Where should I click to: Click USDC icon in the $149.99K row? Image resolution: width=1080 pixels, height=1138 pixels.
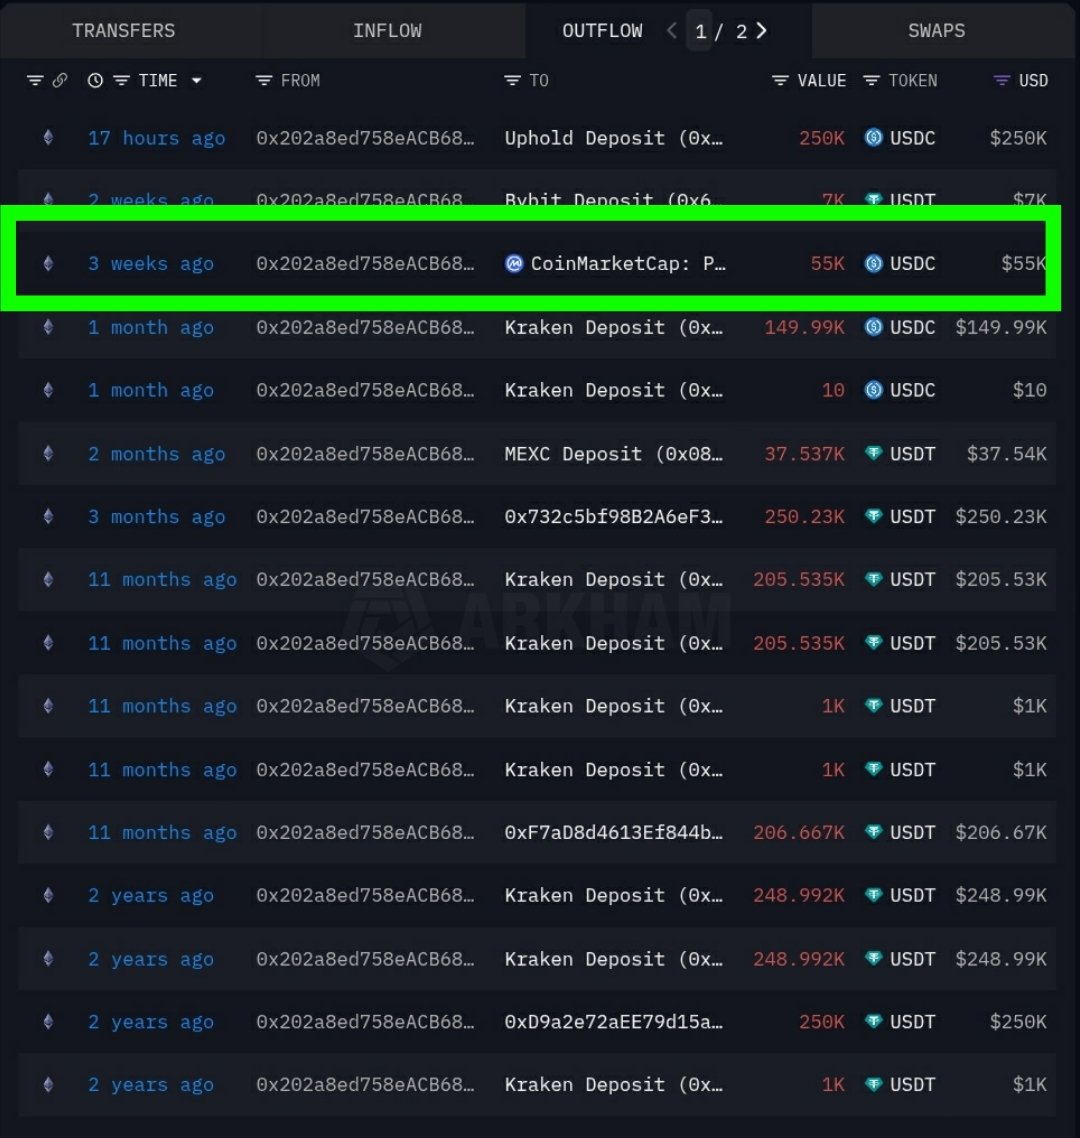[874, 327]
